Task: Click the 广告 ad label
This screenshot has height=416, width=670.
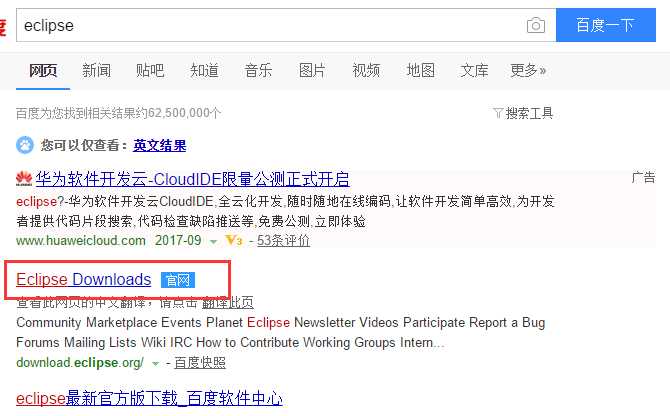Action: click(643, 177)
